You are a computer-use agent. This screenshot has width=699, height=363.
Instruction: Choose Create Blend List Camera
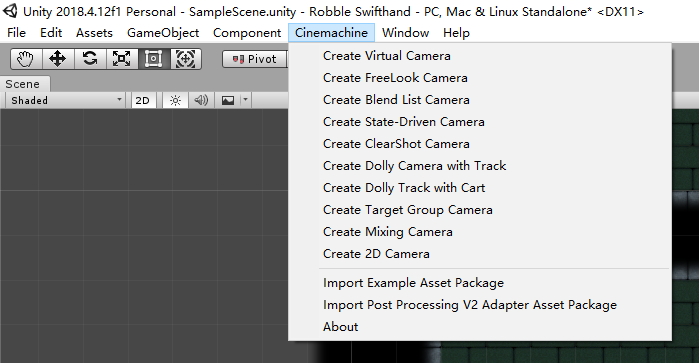point(480,100)
